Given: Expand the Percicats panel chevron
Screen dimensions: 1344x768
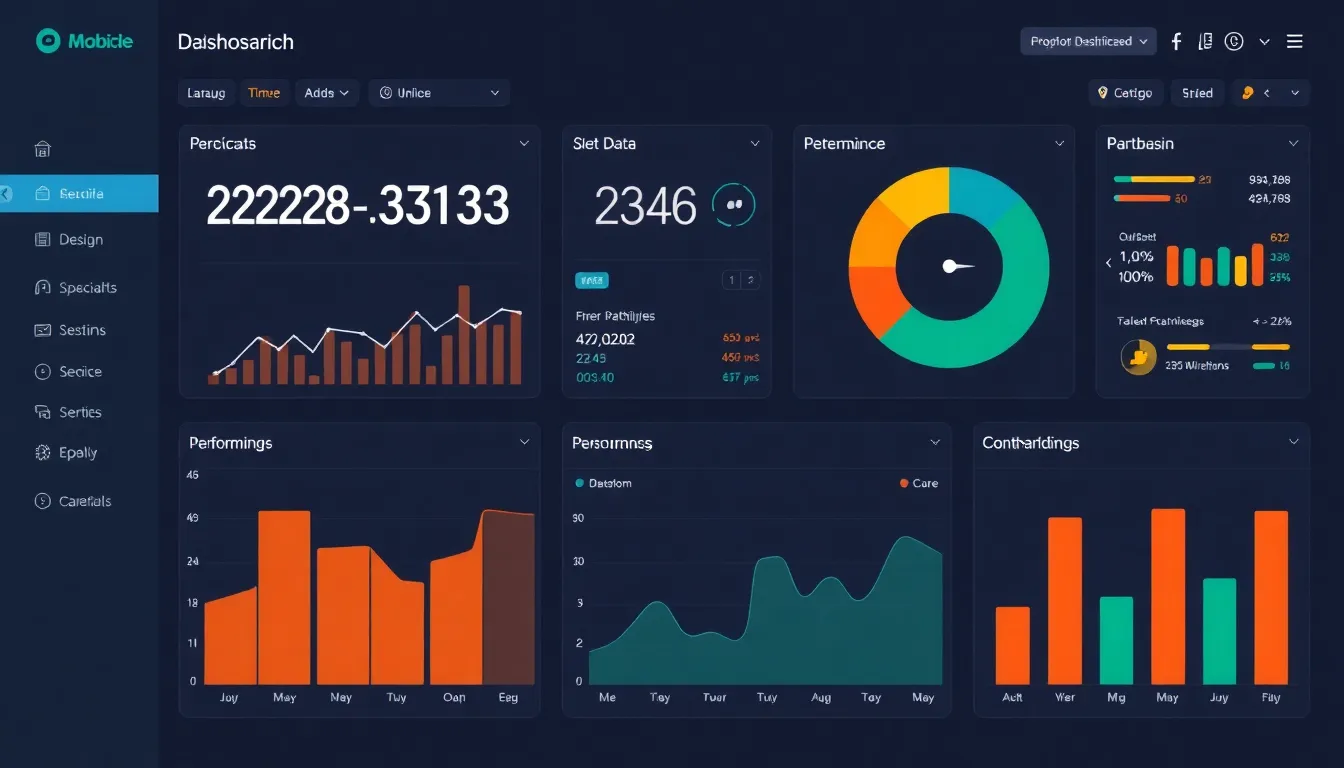Looking at the screenshot, I should point(524,144).
